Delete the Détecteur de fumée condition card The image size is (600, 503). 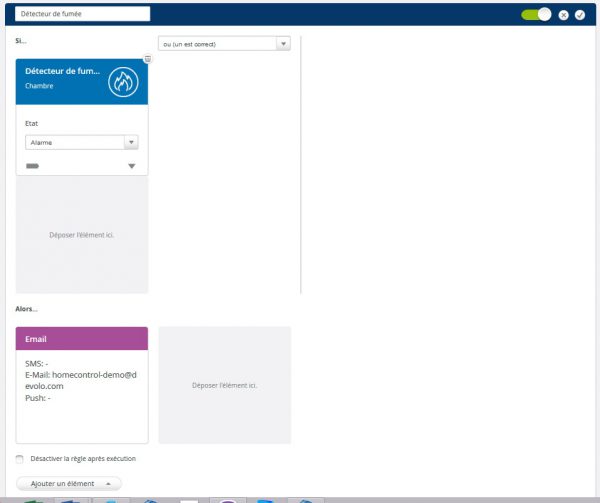coord(147,59)
